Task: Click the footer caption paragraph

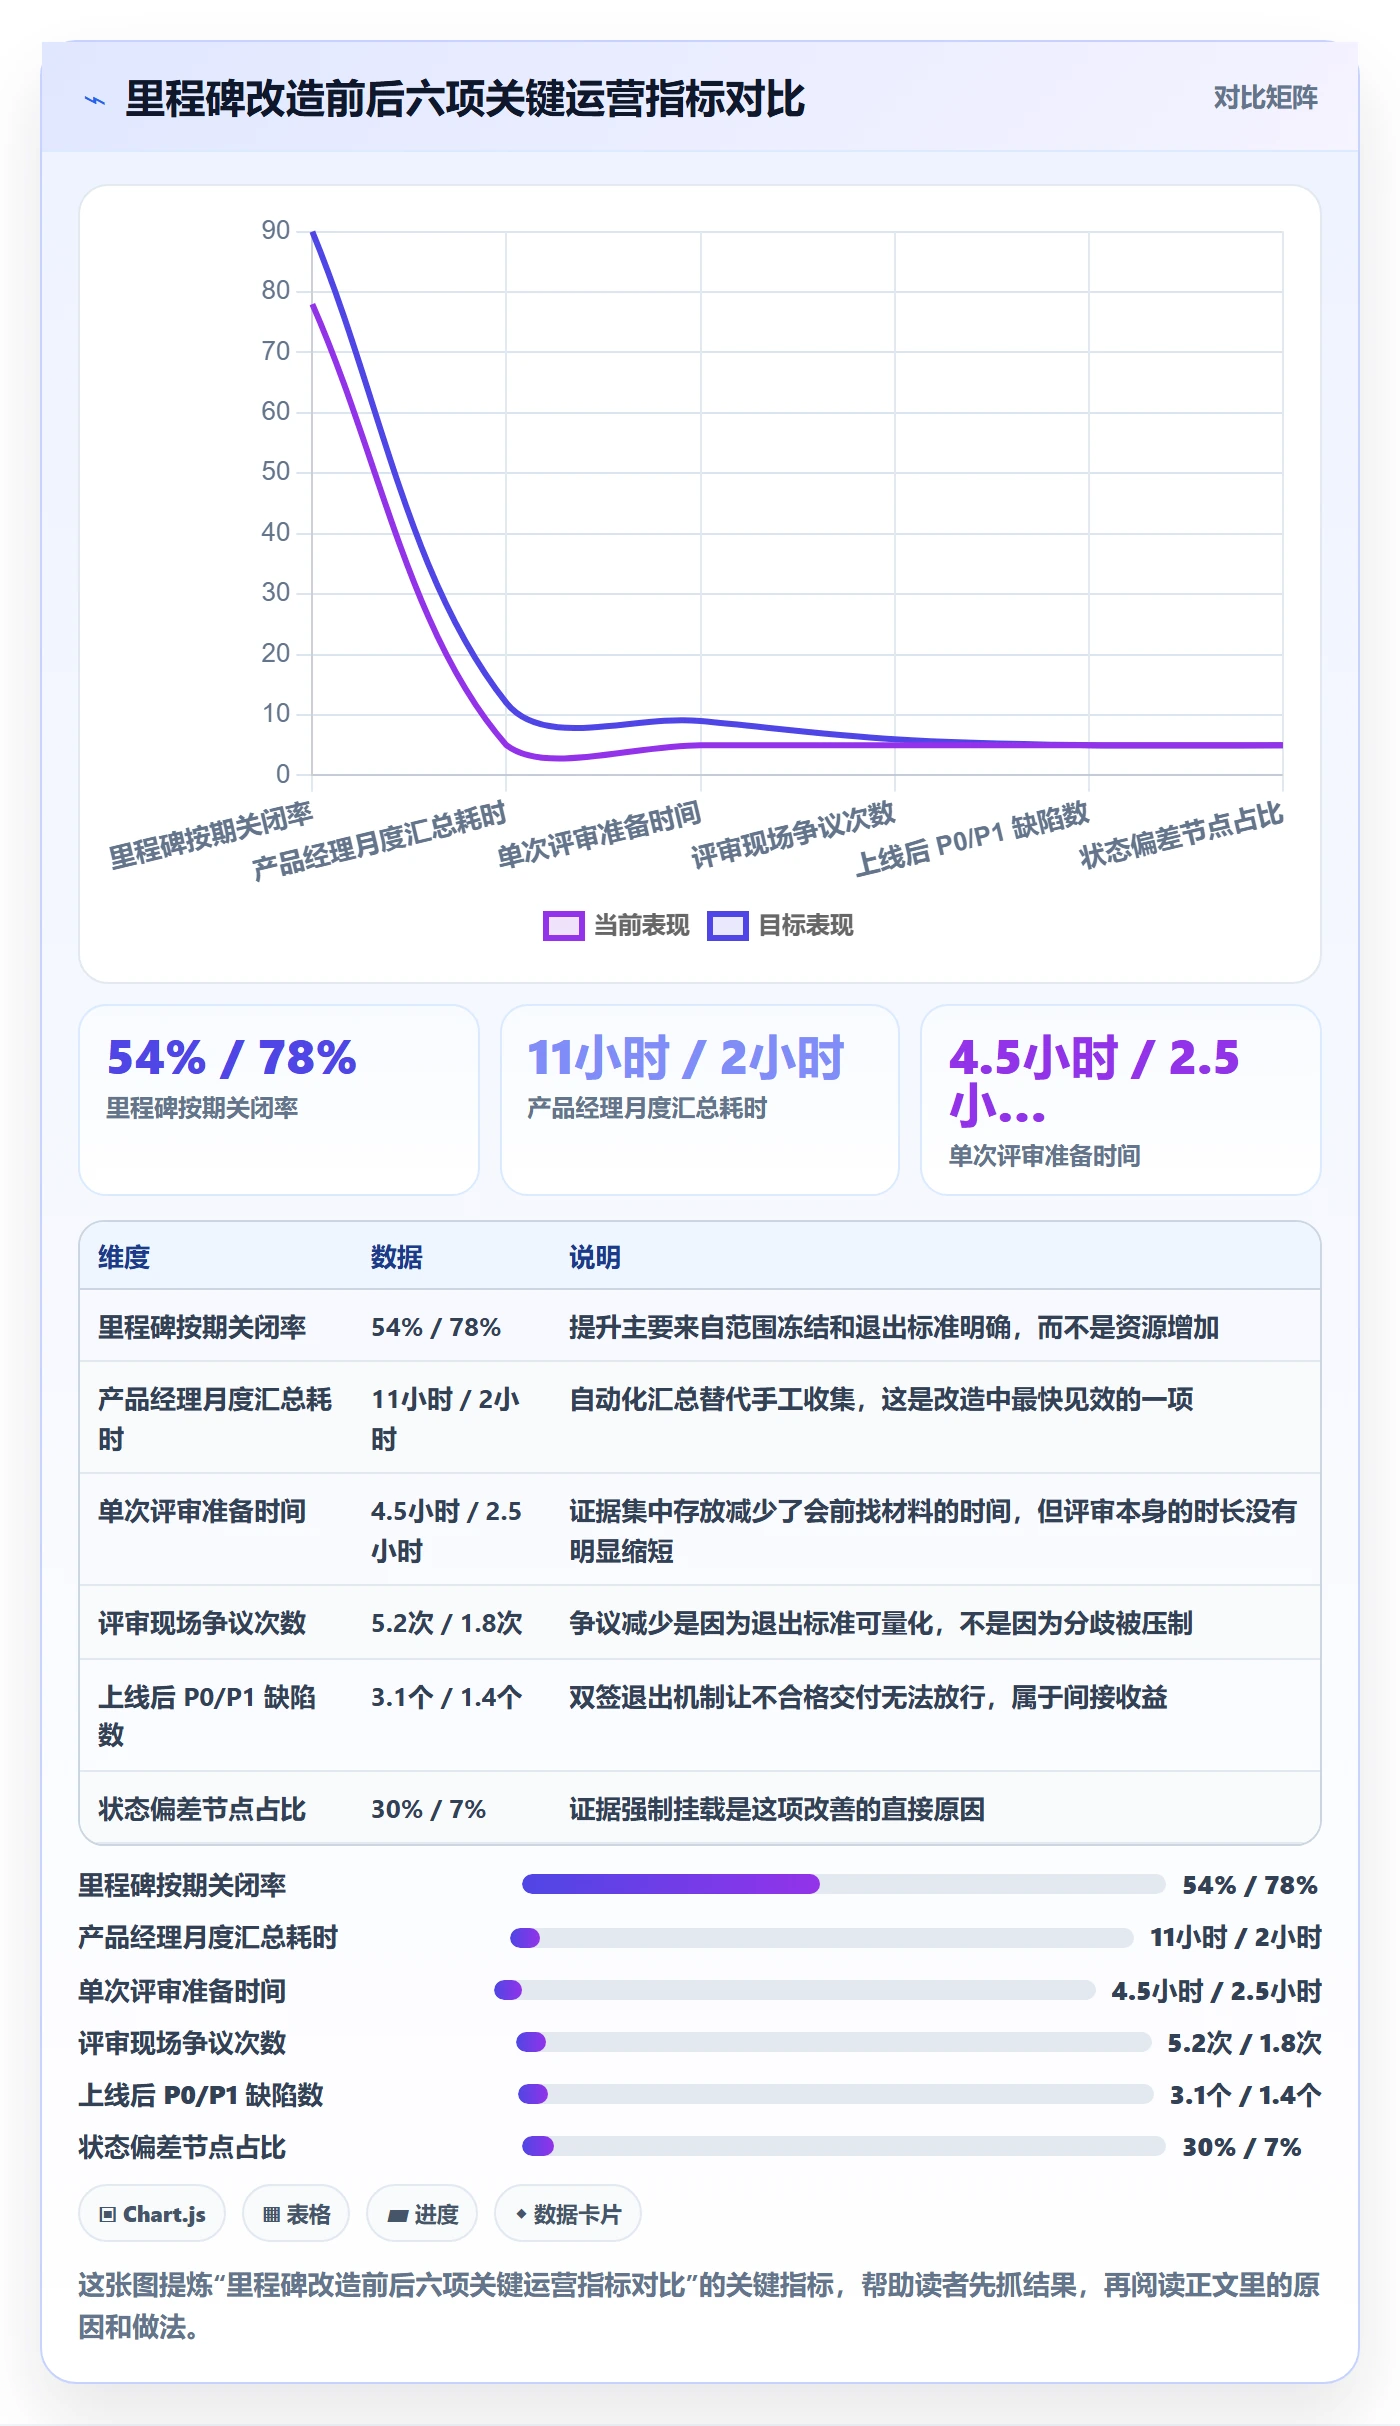Action: [700, 2305]
